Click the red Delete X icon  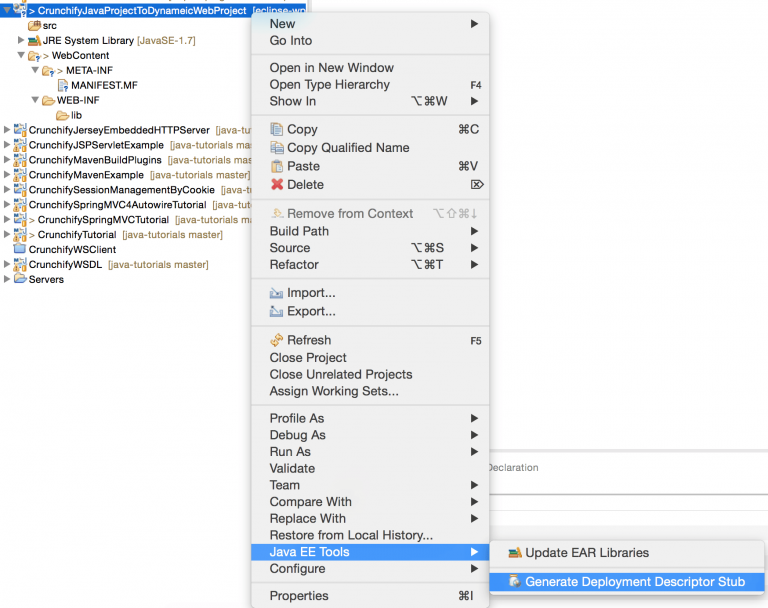[x=277, y=184]
